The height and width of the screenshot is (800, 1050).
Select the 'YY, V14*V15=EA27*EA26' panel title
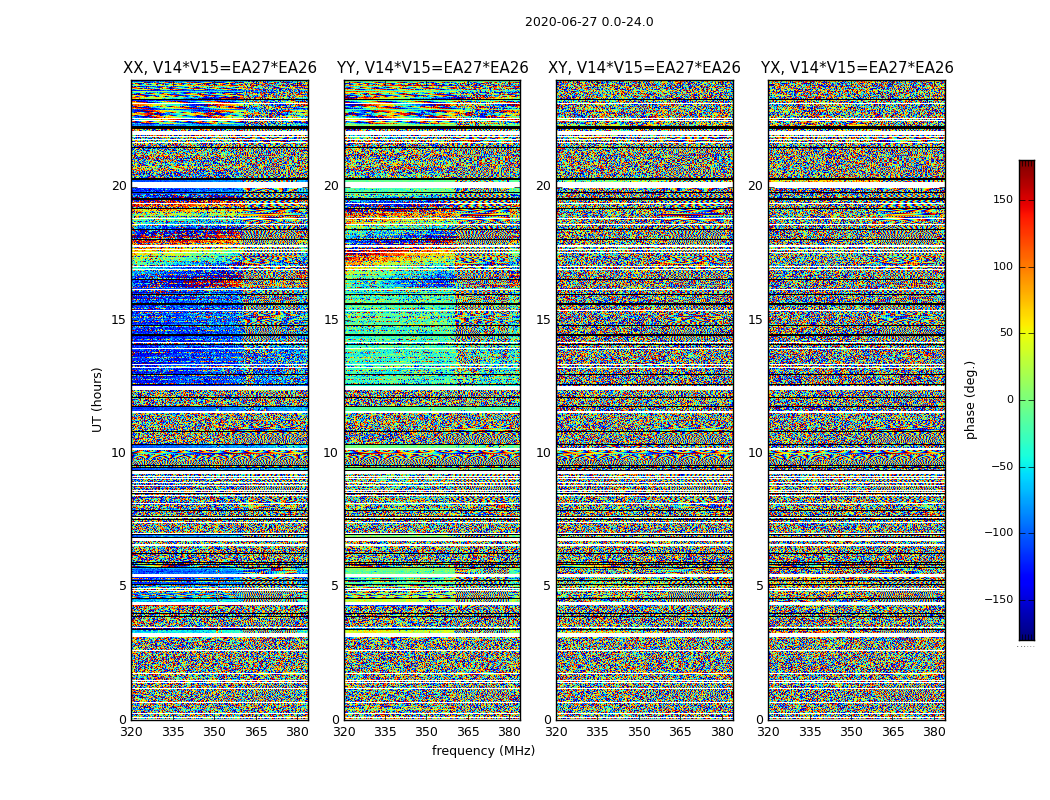[433, 68]
